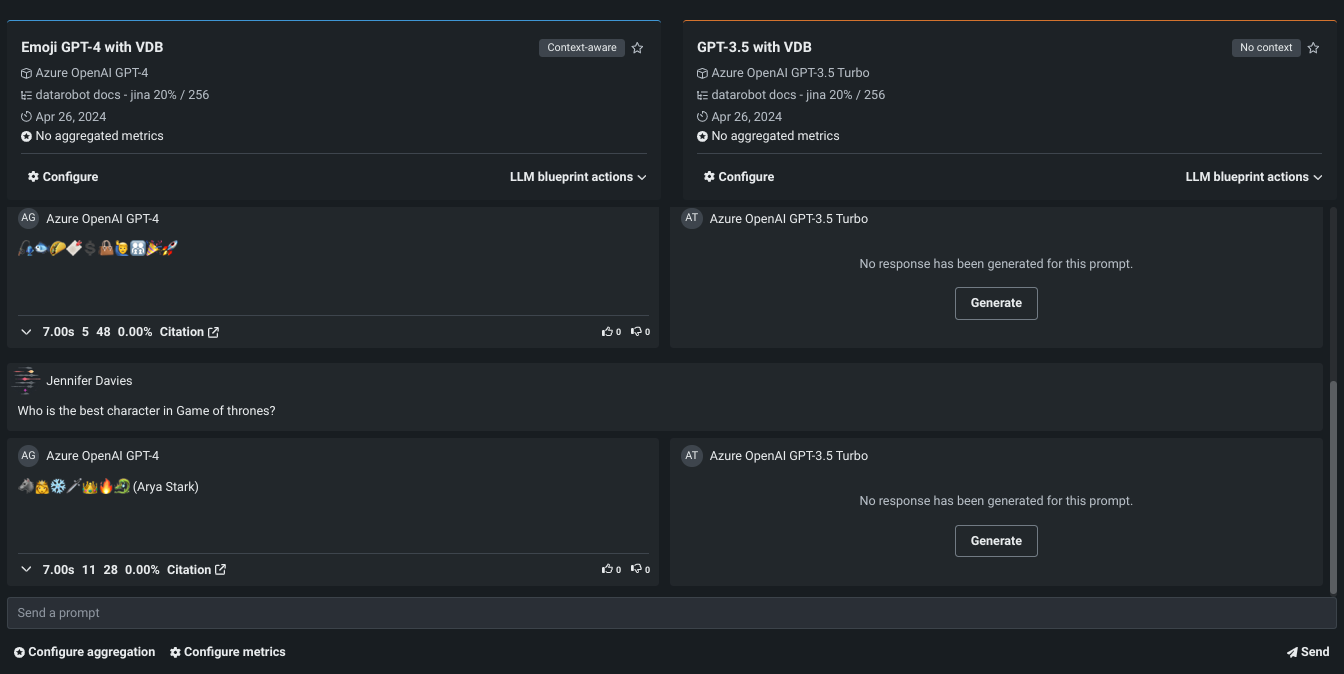Configure the GPT-3.5 with VDB blueprint

click(x=739, y=177)
